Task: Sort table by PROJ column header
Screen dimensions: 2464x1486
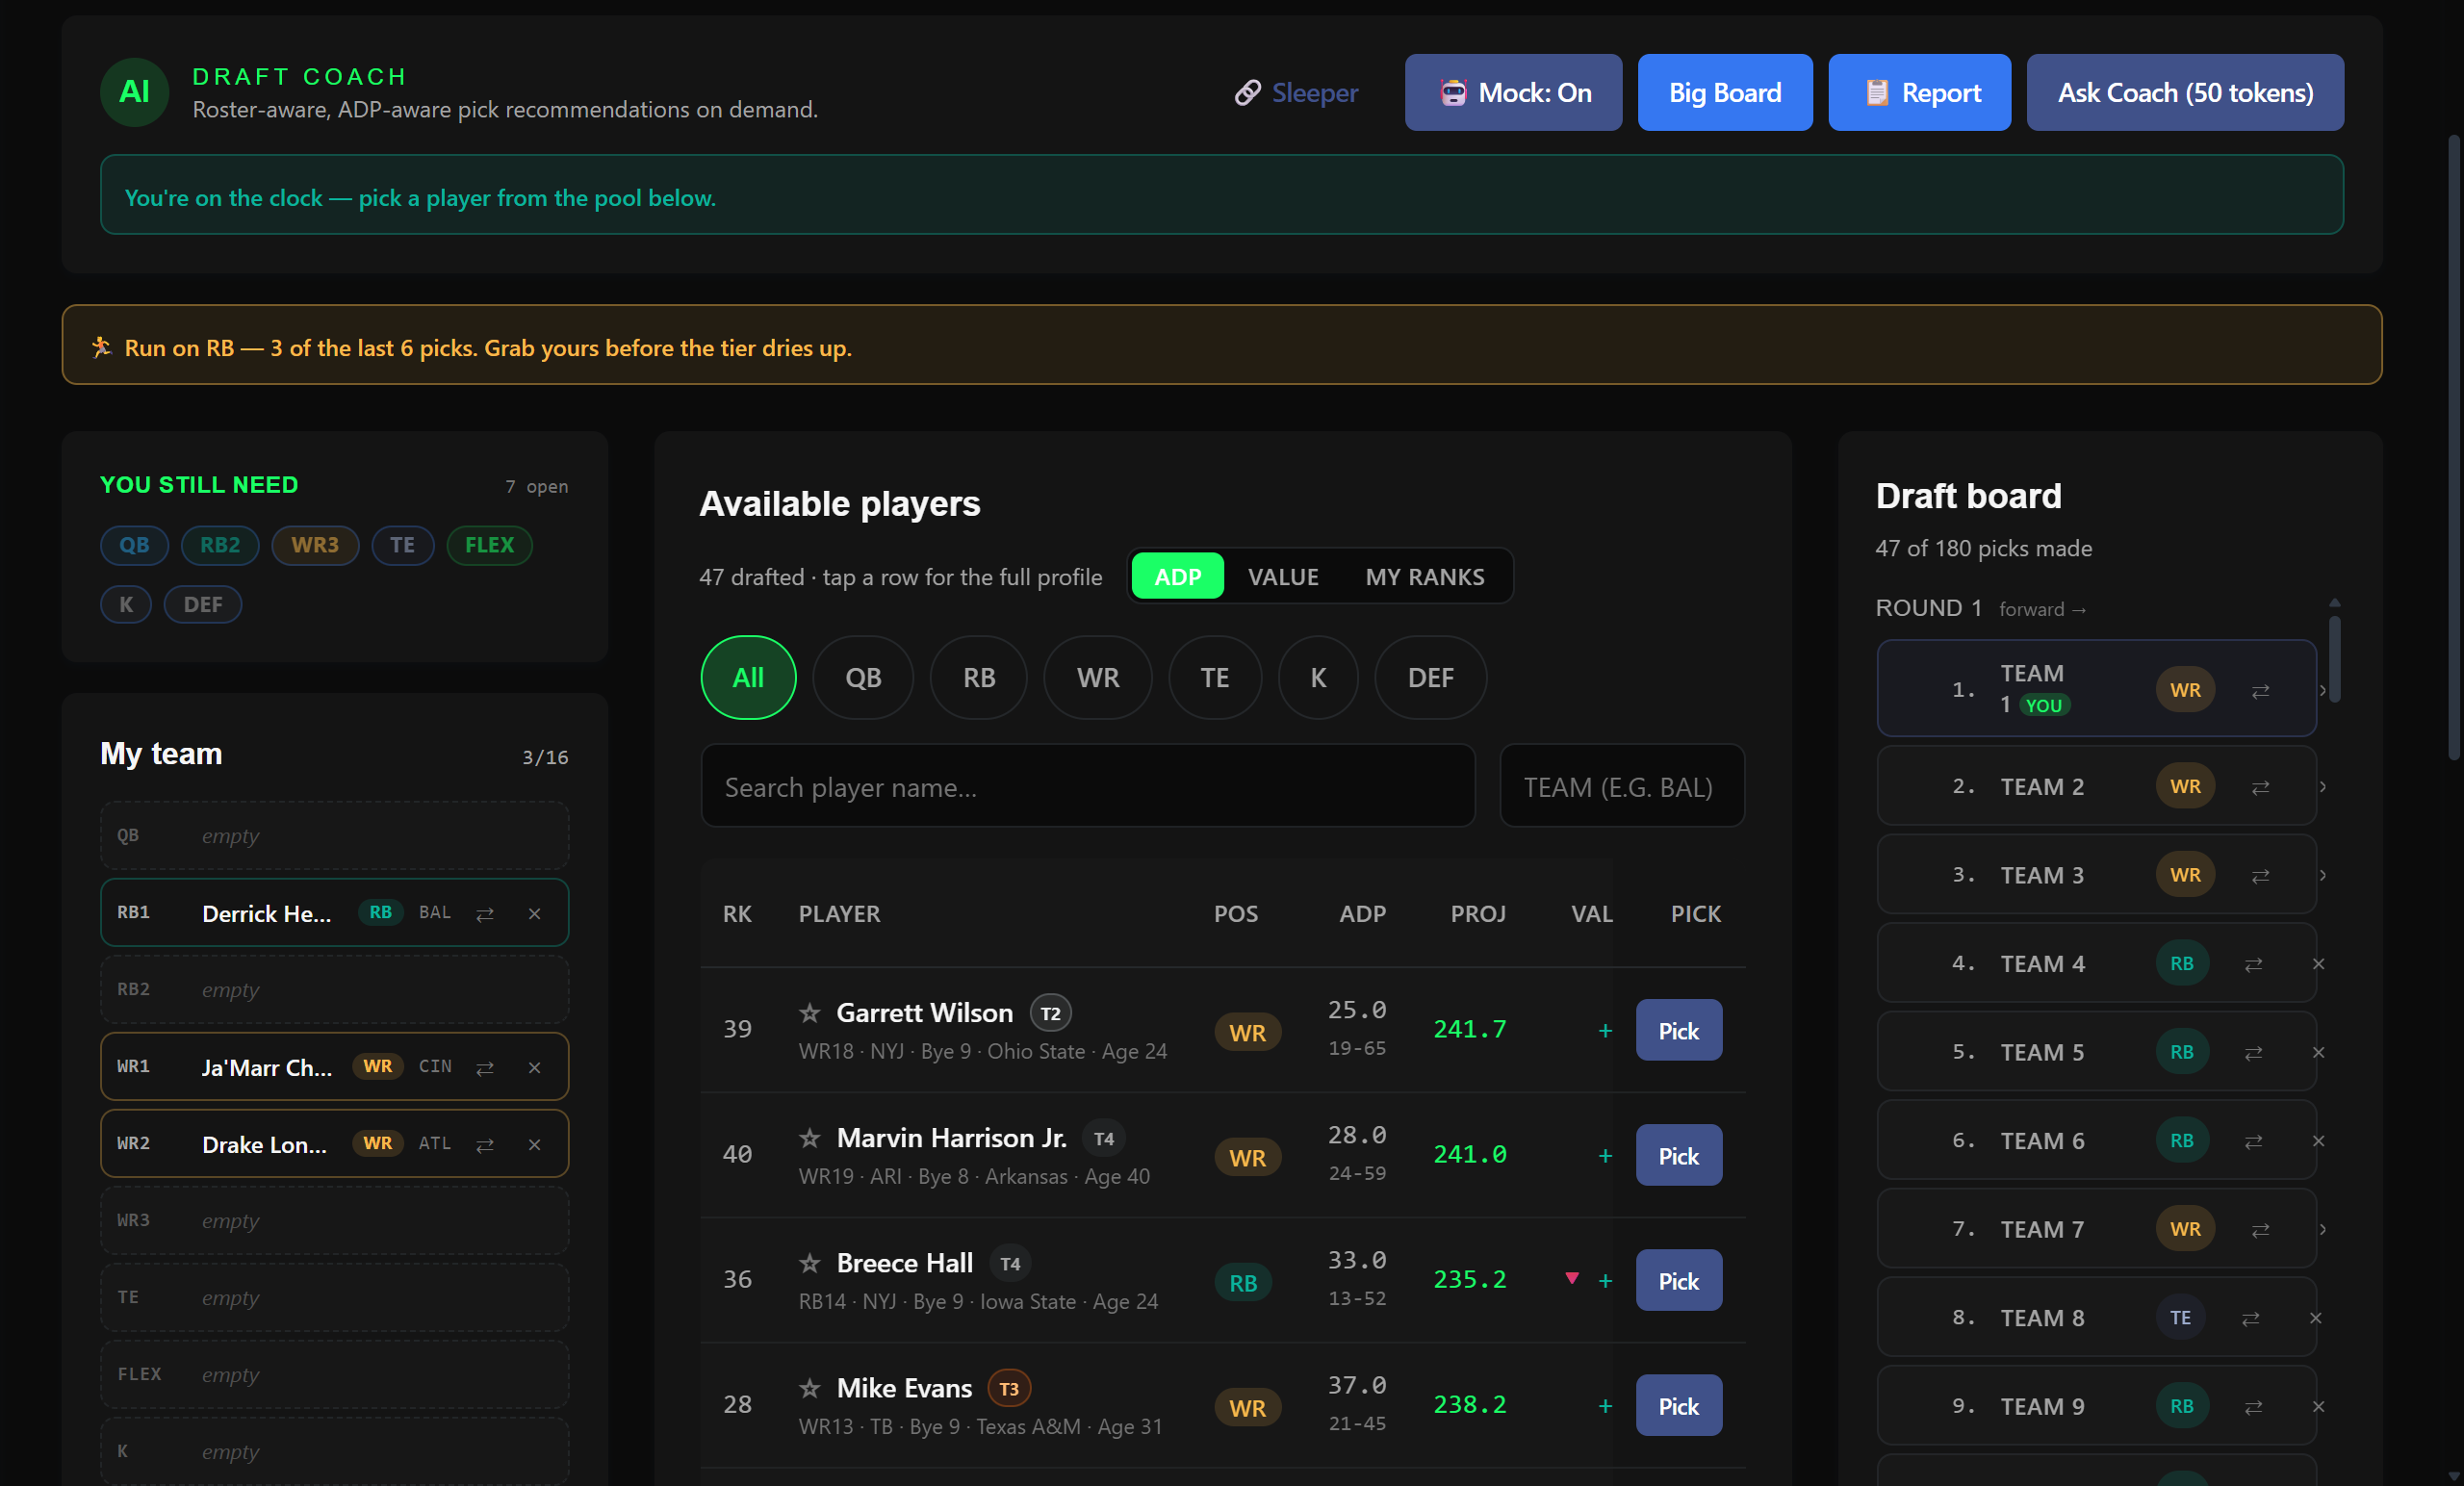Action: click(x=1477, y=914)
